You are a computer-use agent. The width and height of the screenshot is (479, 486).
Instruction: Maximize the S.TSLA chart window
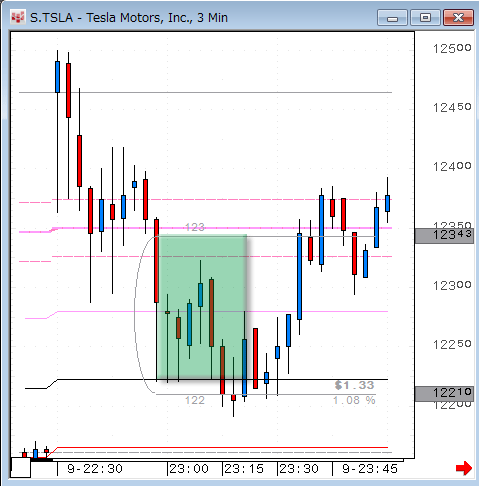point(425,18)
